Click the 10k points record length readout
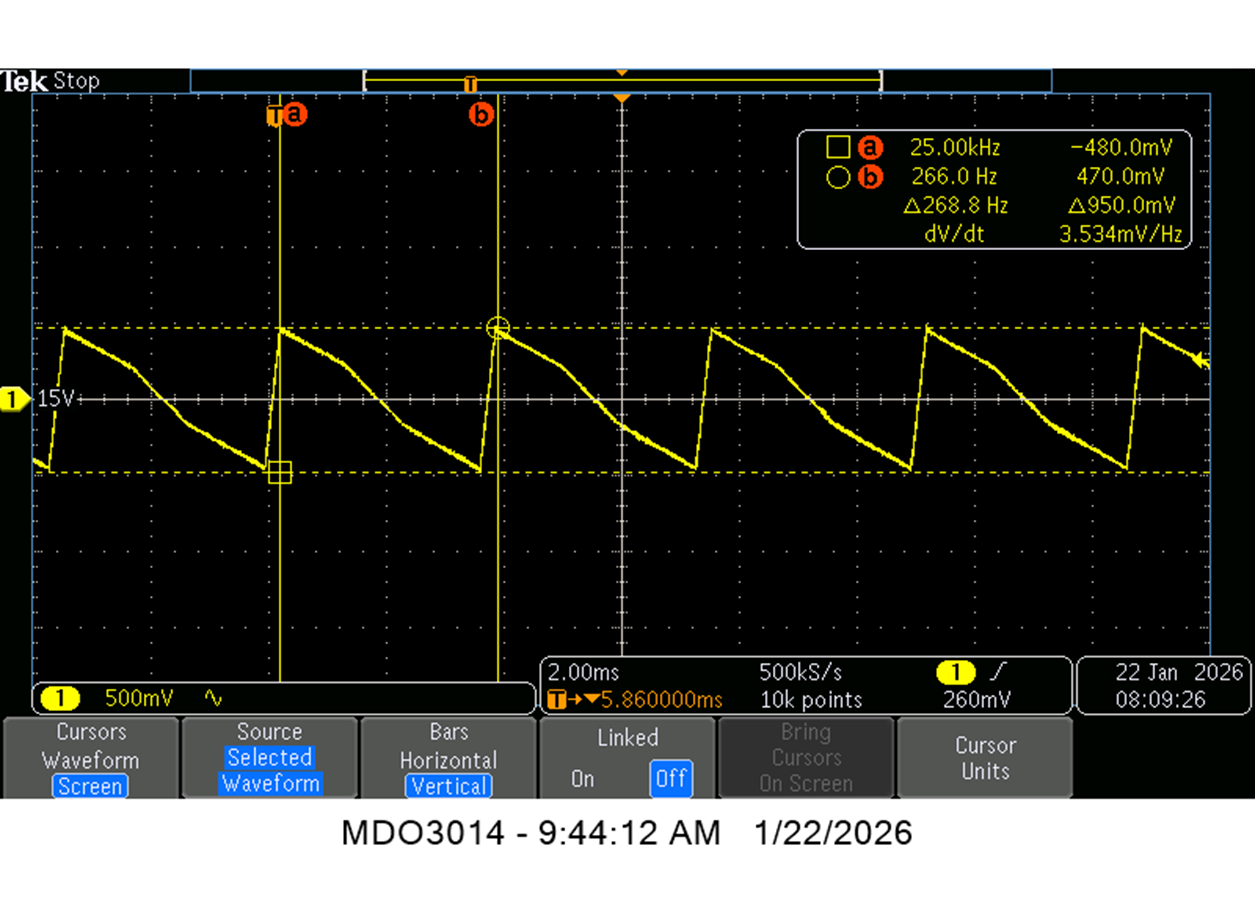Image resolution: width=1255 pixels, height=913 pixels. coord(809,699)
